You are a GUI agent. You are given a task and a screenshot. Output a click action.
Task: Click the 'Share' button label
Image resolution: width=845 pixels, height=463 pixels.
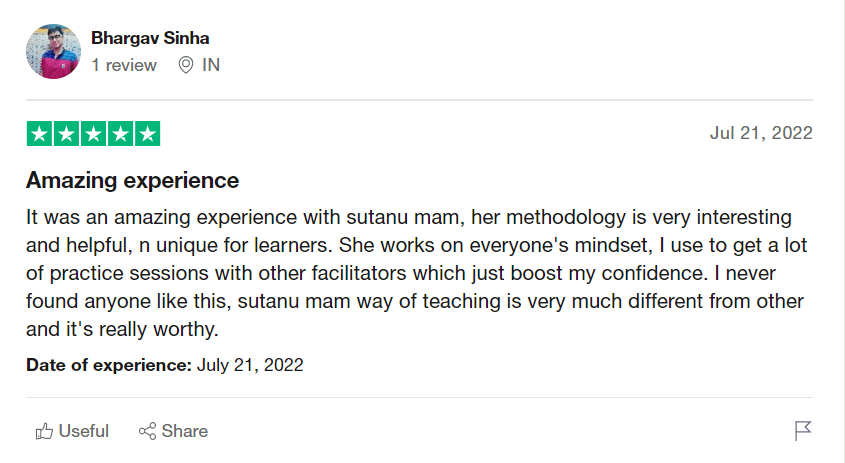coord(185,431)
